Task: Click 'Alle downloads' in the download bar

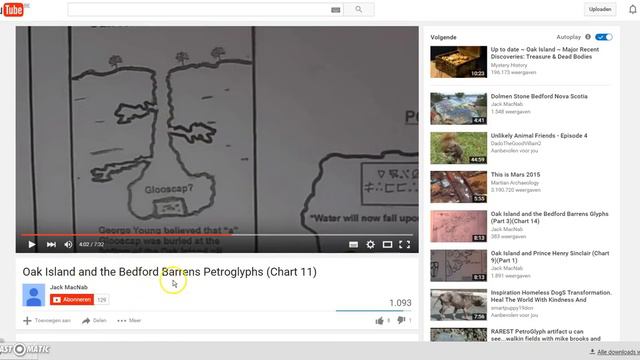Action: (614, 352)
